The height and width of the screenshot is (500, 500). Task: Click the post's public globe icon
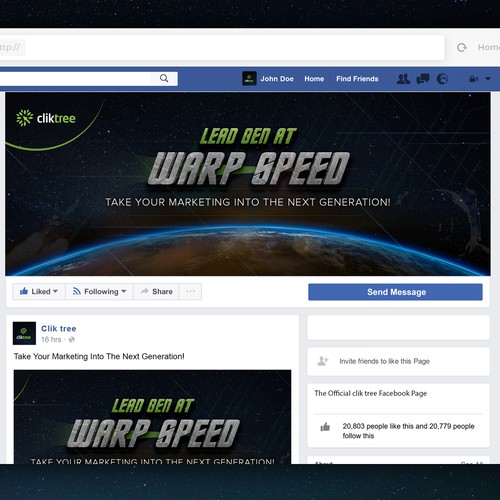[71, 340]
